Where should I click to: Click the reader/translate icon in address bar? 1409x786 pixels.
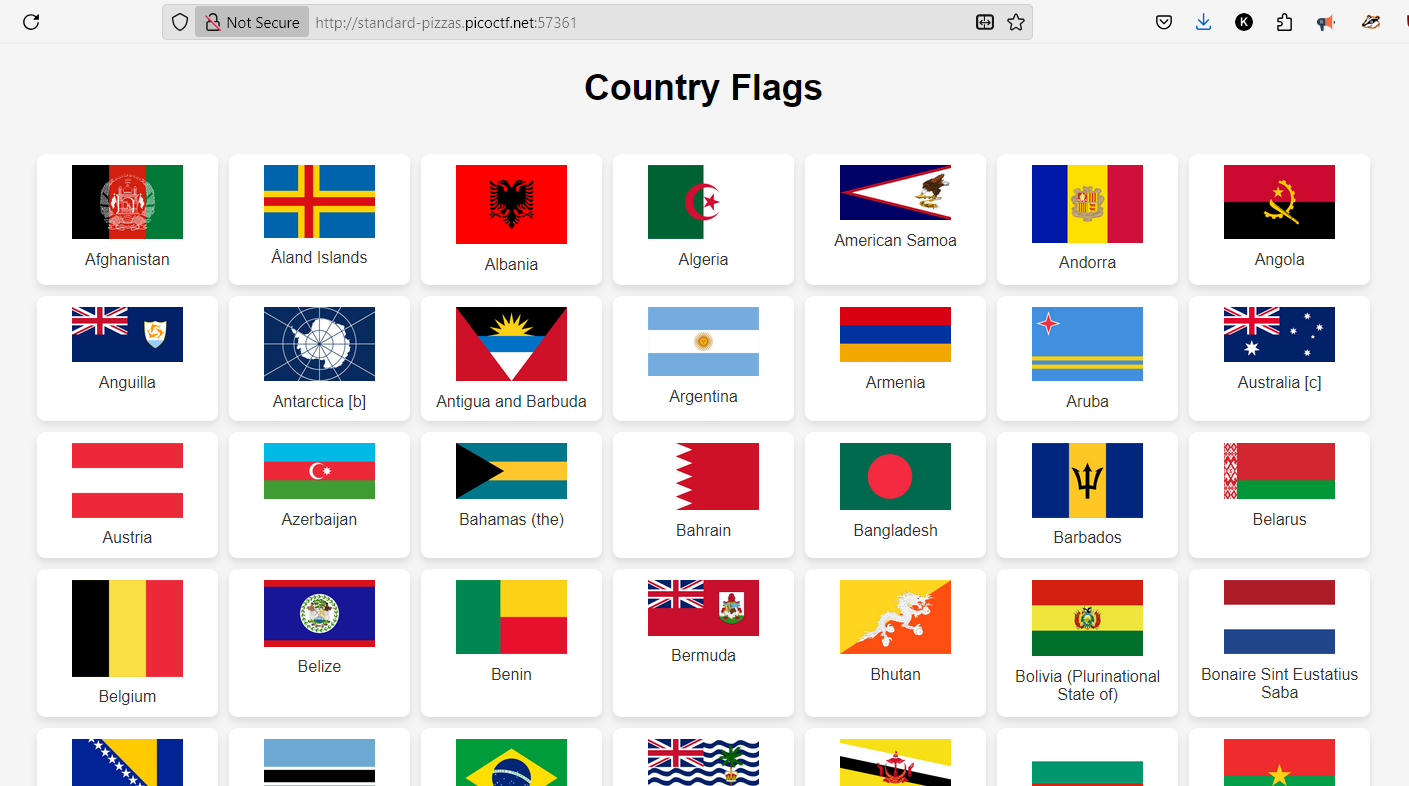[x=985, y=22]
